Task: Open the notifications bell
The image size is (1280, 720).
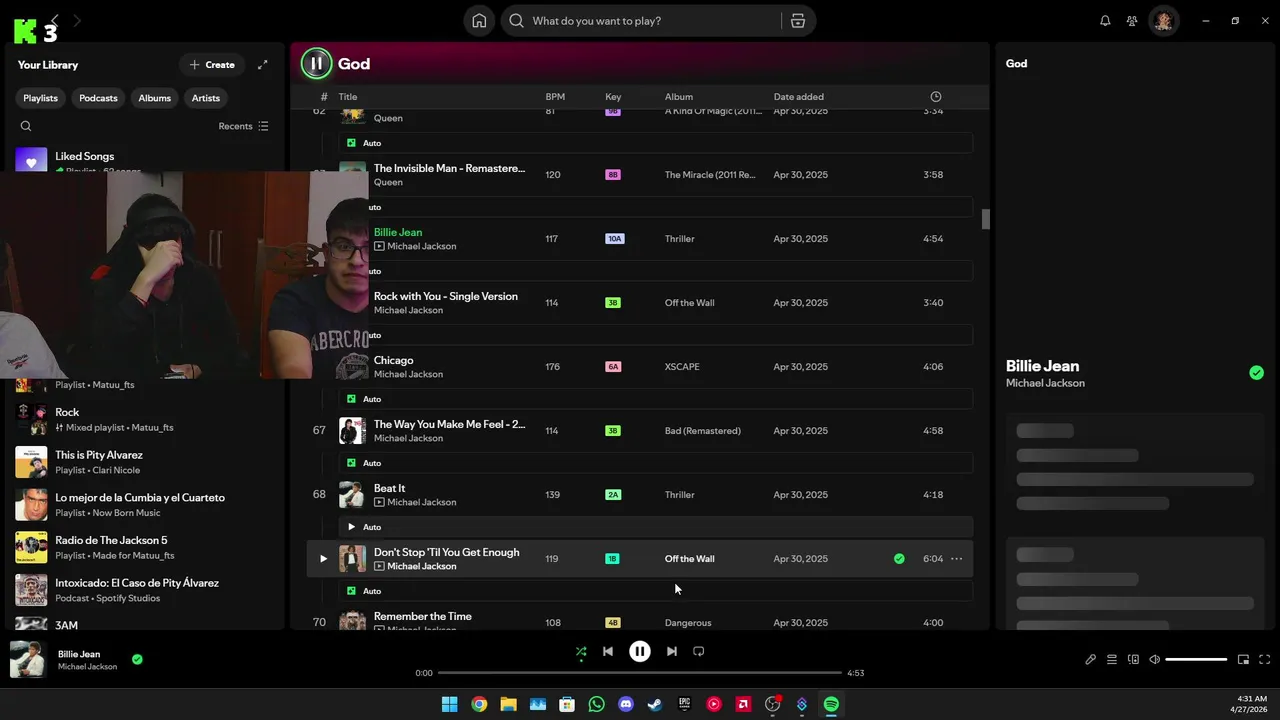Action: click(x=1105, y=21)
